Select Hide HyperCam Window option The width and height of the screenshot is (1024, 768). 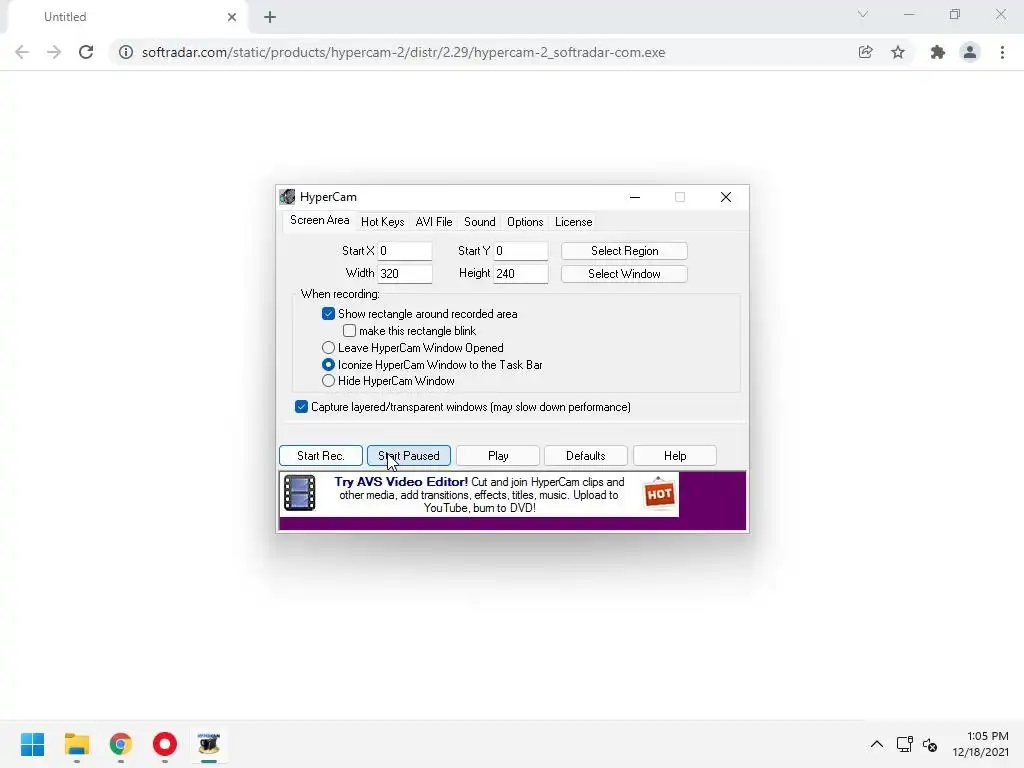click(328, 381)
